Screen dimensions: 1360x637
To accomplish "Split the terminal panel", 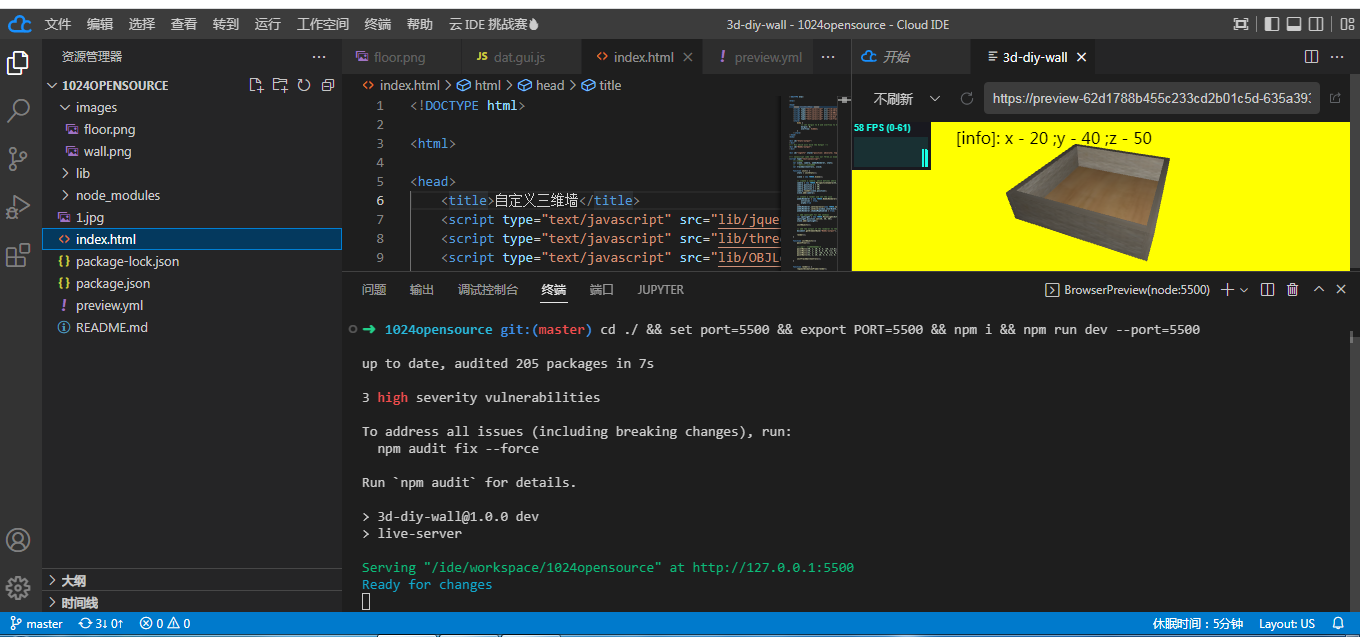I will coord(1267,290).
